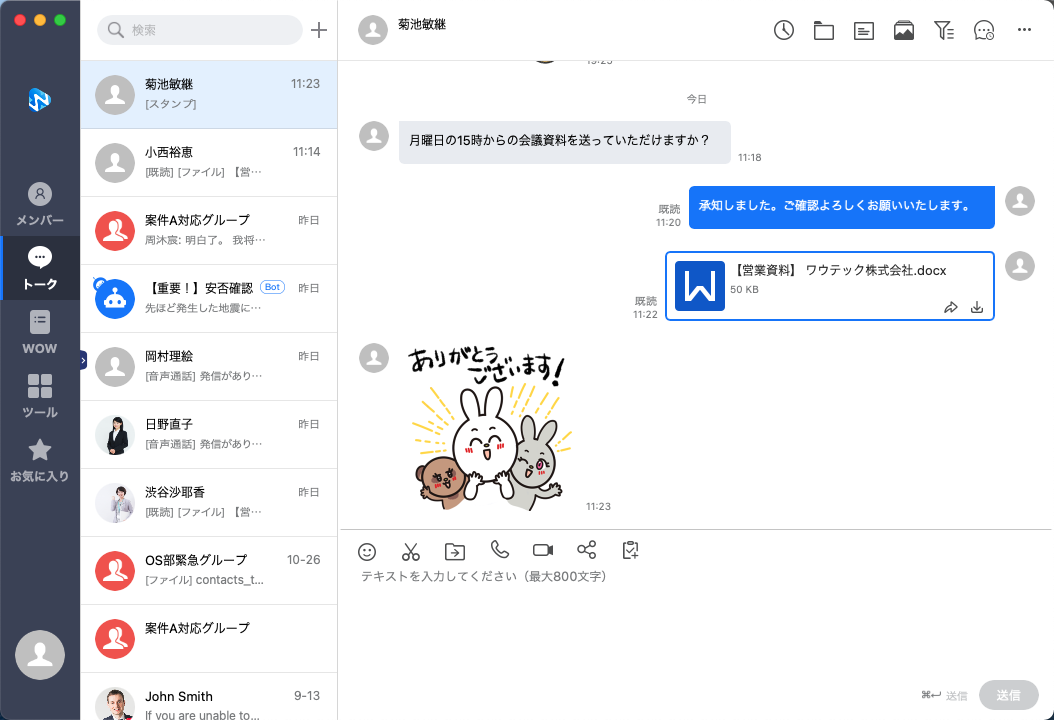Click the 送信 send button
The width and height of the screenshot is (1054, 720).
[1008, 695]
